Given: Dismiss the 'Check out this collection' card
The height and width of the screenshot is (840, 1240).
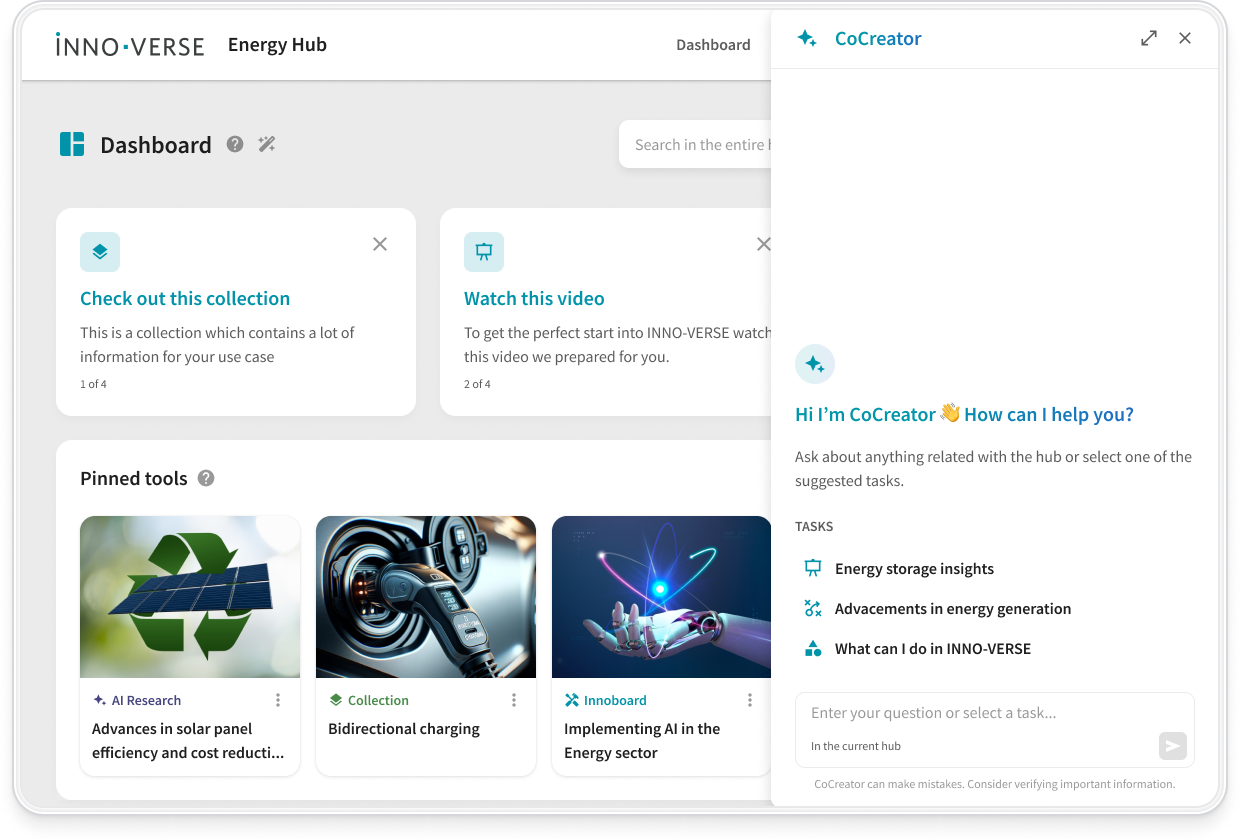Looking at the screenshot, I should (380, 244).
